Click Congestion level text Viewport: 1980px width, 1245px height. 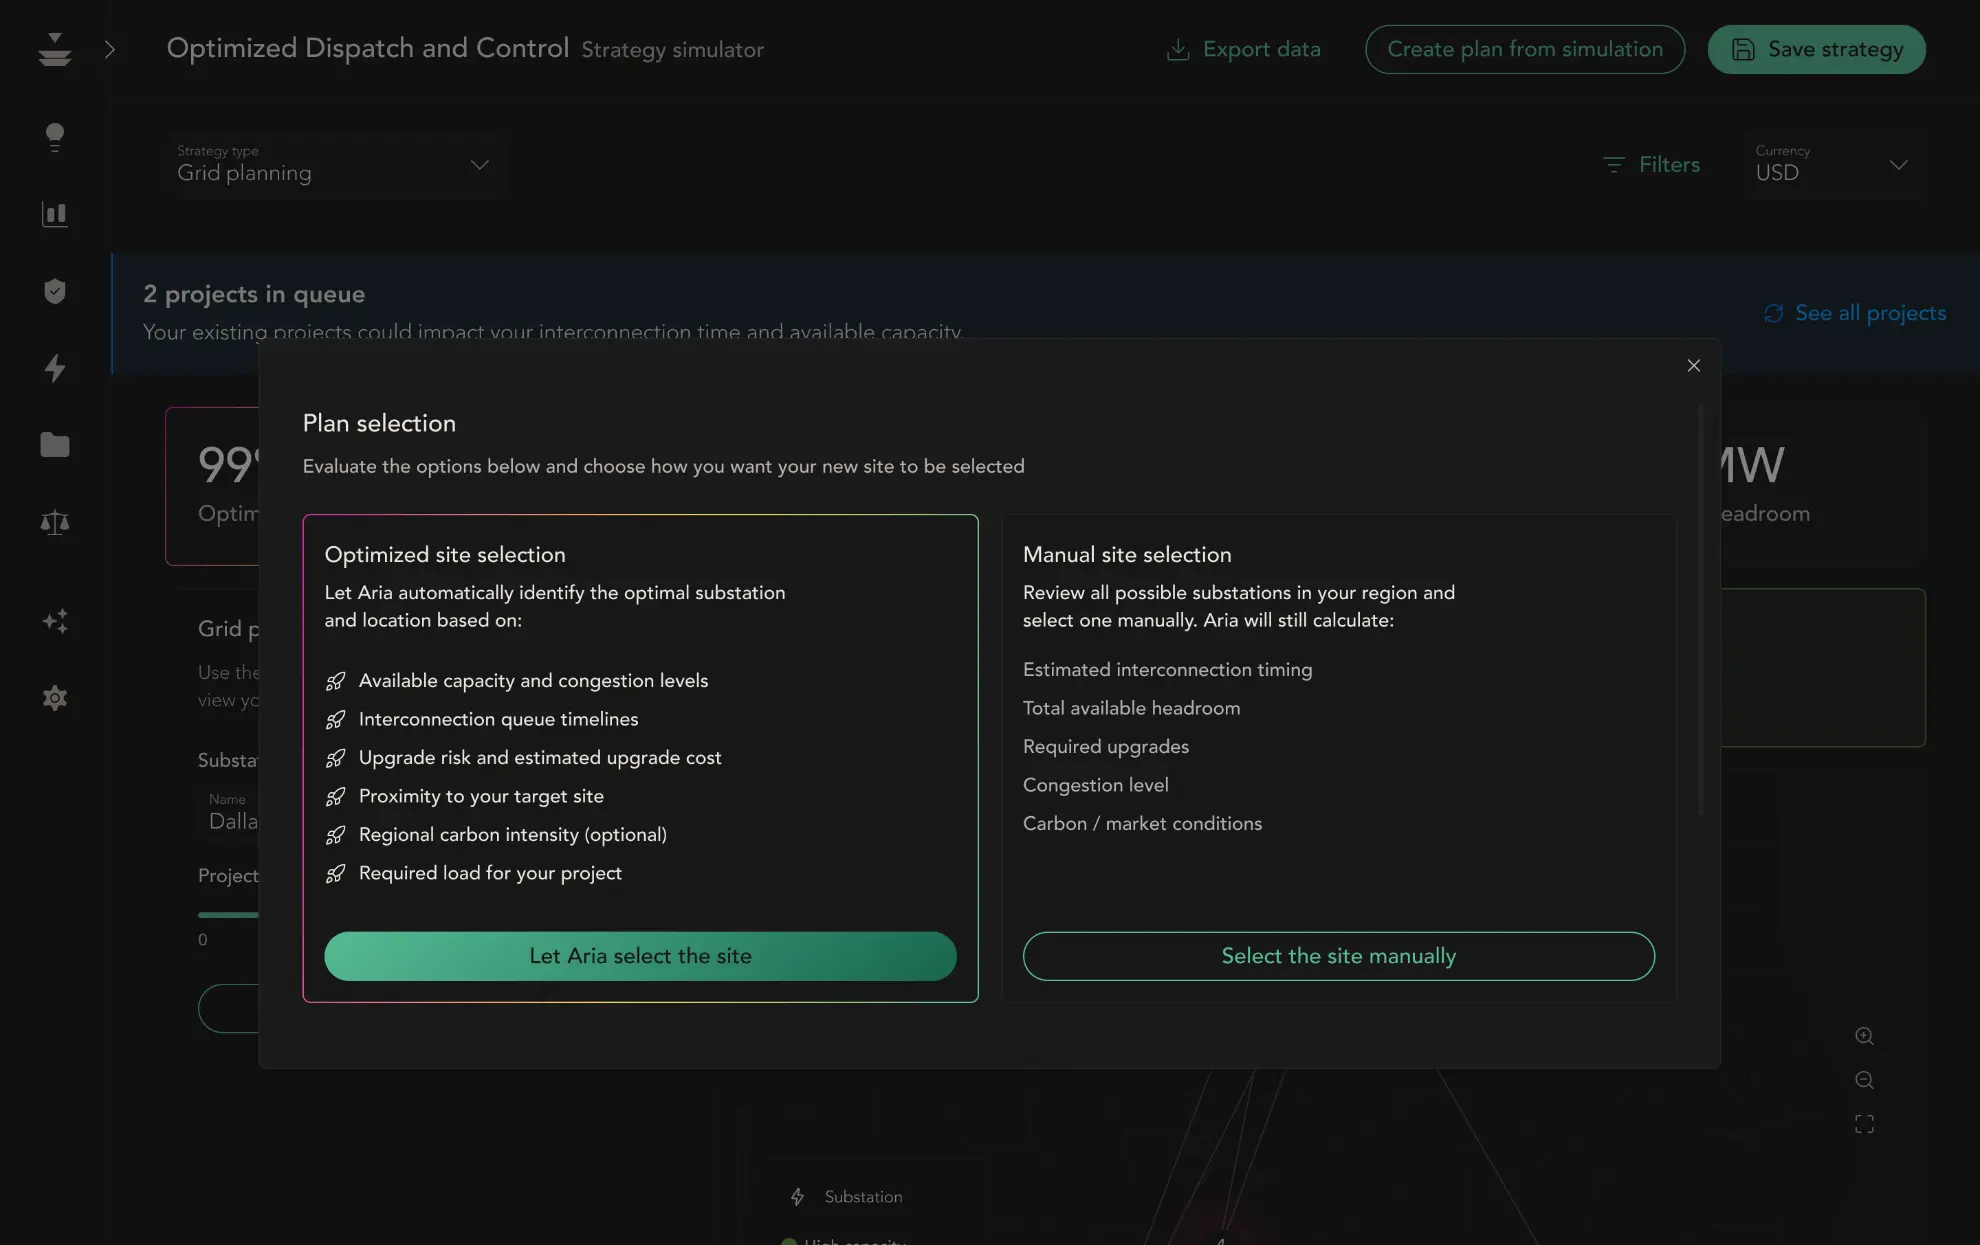pos(1095,785)
